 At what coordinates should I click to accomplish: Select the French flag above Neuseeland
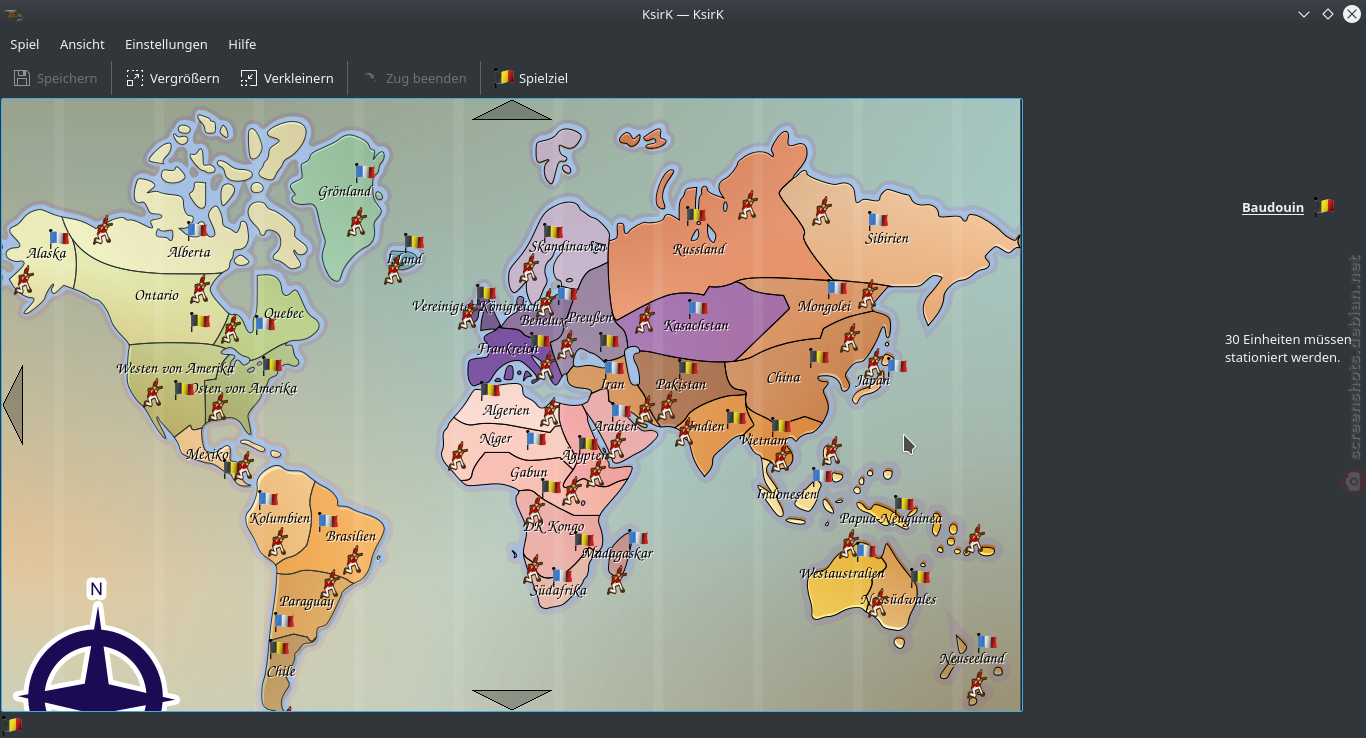[986, 641]
